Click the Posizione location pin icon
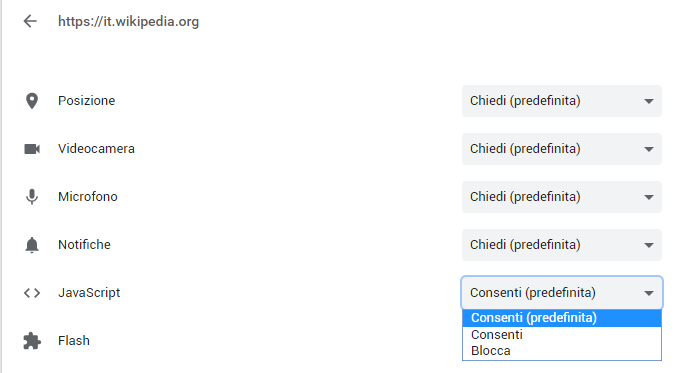 click(x=32, y=101)
